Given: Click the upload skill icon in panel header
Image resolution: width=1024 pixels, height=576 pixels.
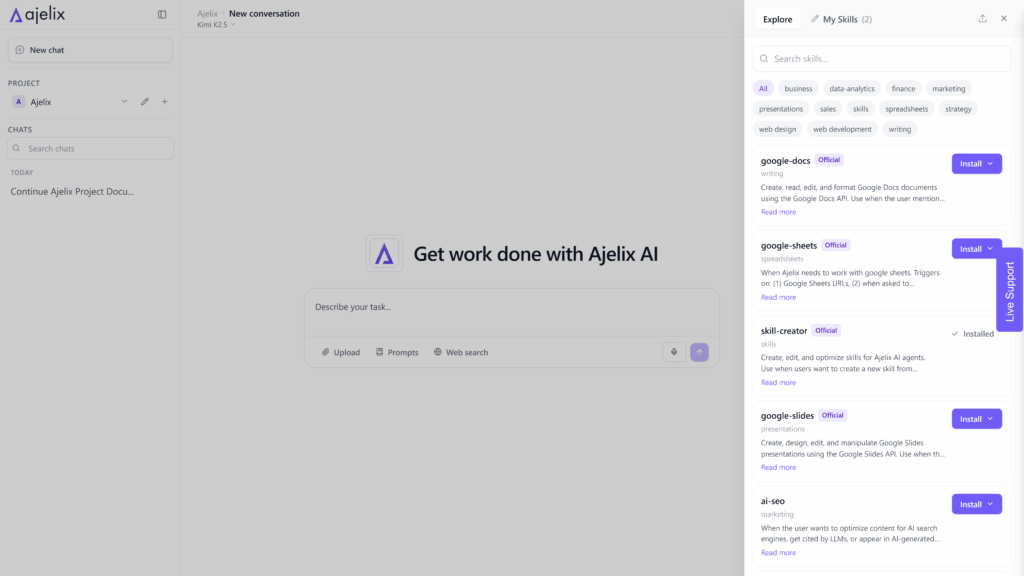Looking at the screenshot, I should click(x=982, y=19).
